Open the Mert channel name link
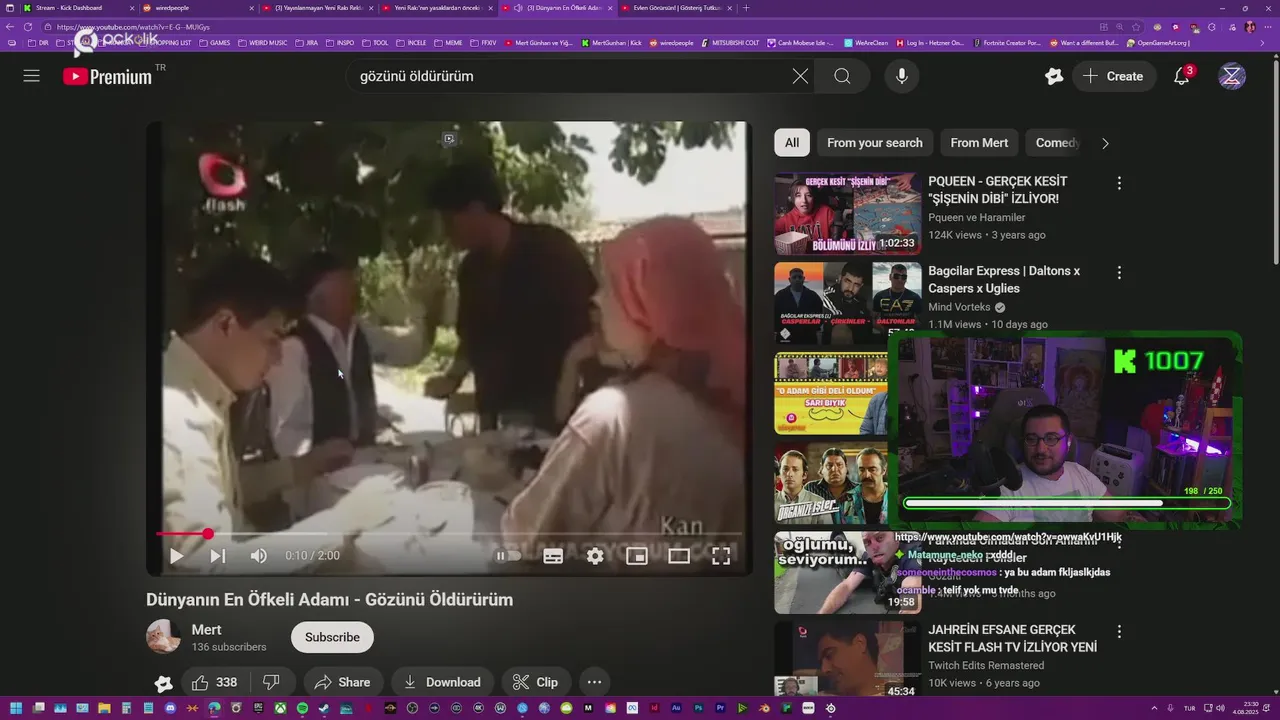This screenshot has width=1280, height=720. [207, 630]
